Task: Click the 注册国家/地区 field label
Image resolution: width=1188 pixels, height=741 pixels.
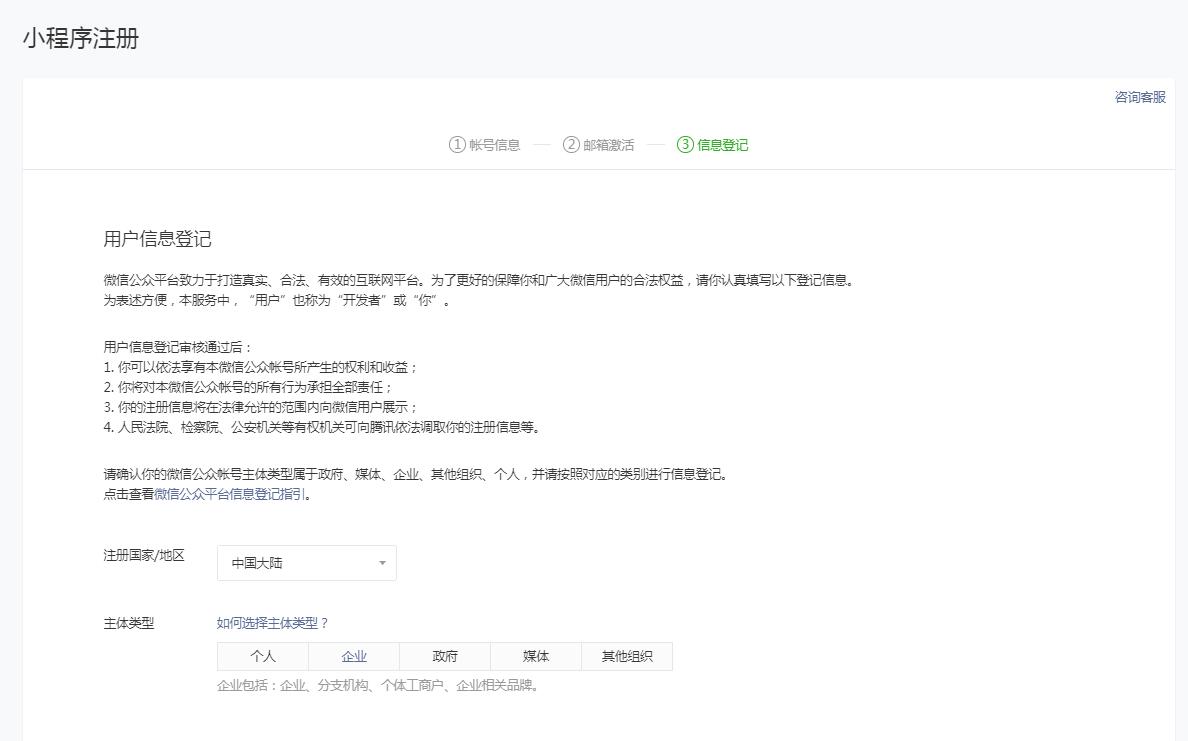Action: (144, 555)
